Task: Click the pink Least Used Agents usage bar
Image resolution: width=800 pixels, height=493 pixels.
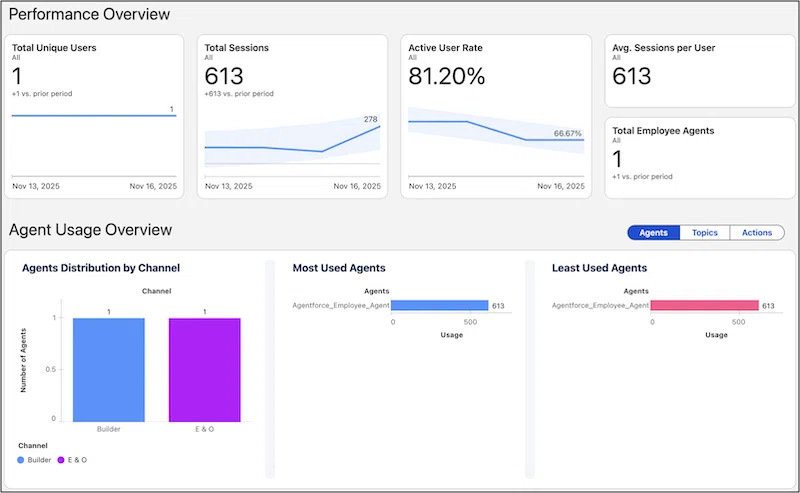Action: pyautogui.click(x=705, y=305)
